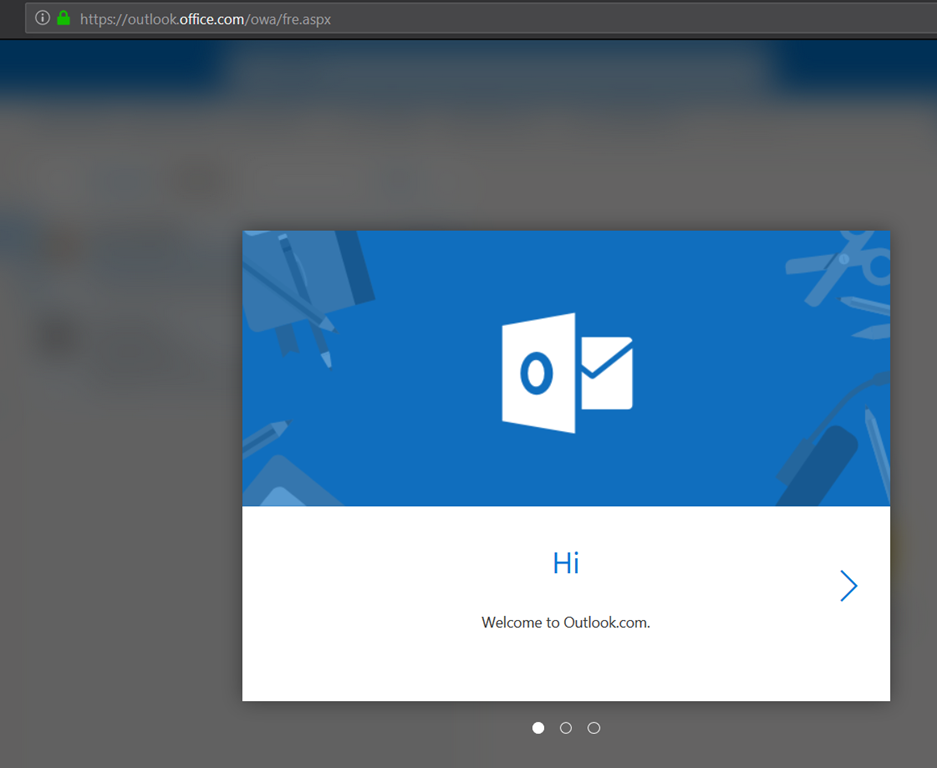Select the second pagination dot
Screen dimensions: 937x768
(566, 727)
